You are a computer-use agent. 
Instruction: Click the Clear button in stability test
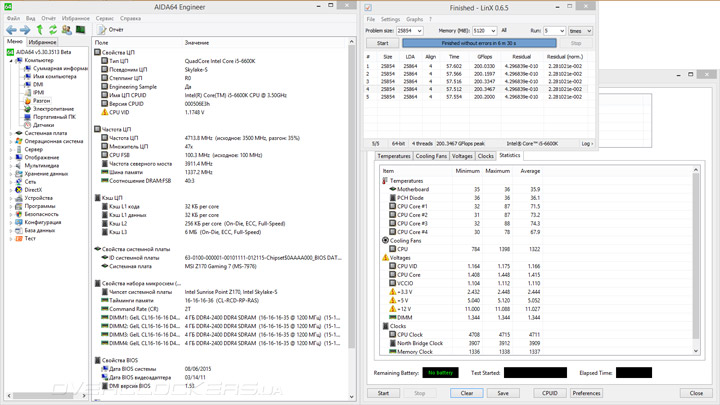(466, 393)
